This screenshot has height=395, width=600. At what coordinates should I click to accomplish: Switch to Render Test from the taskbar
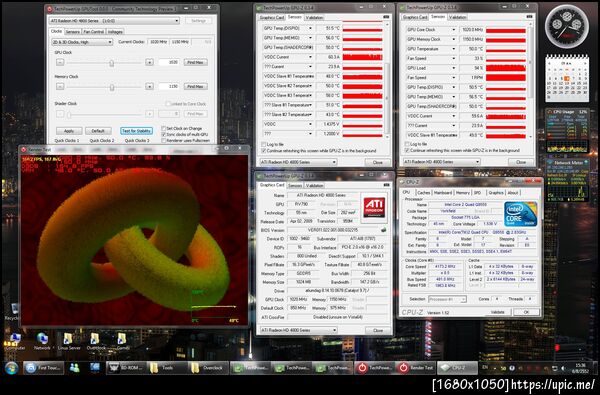[x=416, y=368]
